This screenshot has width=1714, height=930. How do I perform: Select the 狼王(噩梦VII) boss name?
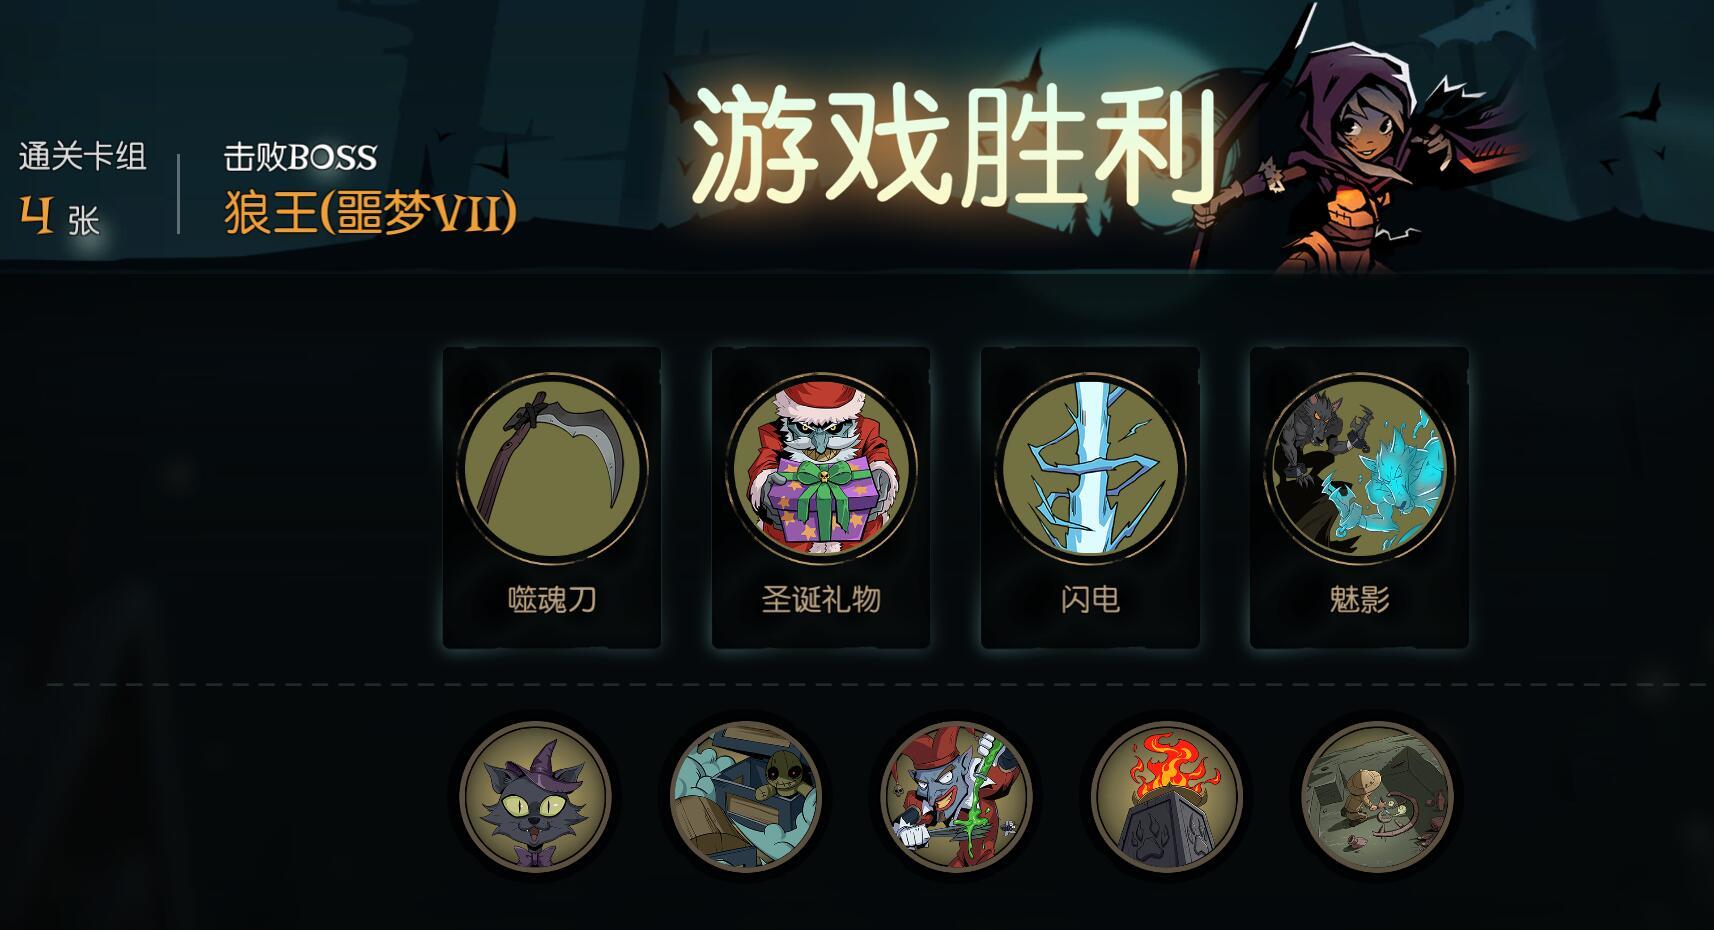370,214
